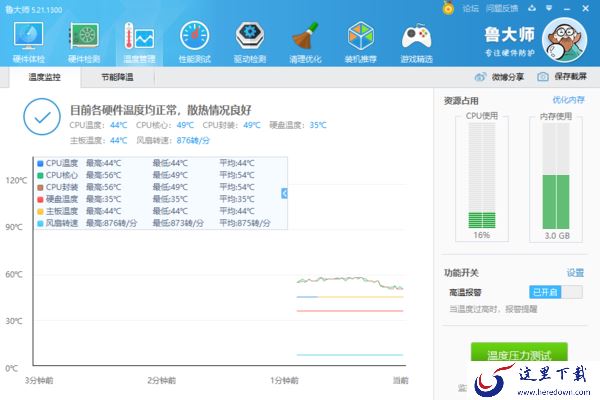Toggle 硬盘温度 red legend swatch
Screen dimensions: 600x400
pyautogui.click(x=40, y=199)
